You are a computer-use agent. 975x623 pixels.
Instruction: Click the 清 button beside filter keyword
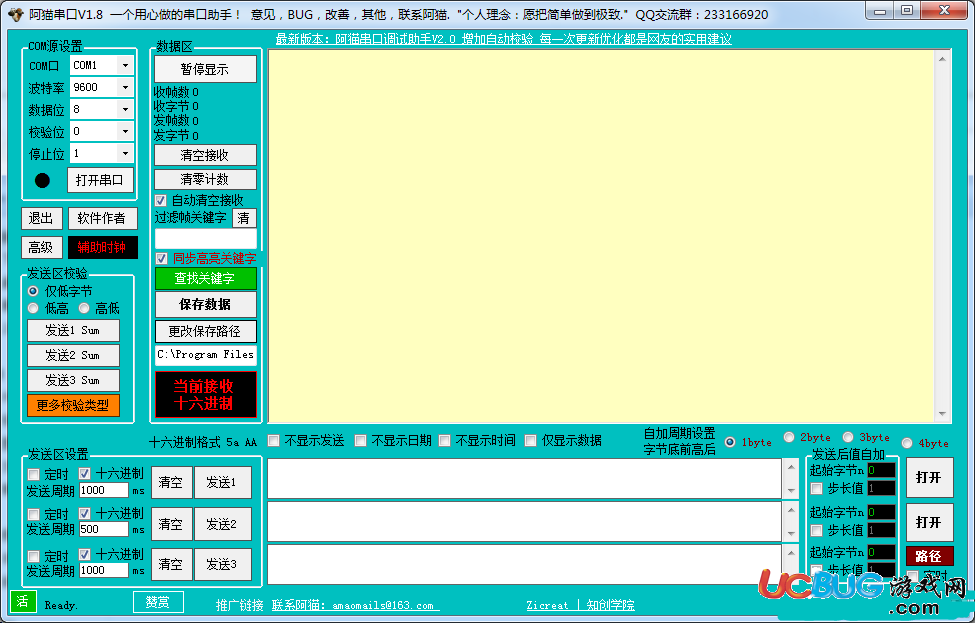[244, 218]
